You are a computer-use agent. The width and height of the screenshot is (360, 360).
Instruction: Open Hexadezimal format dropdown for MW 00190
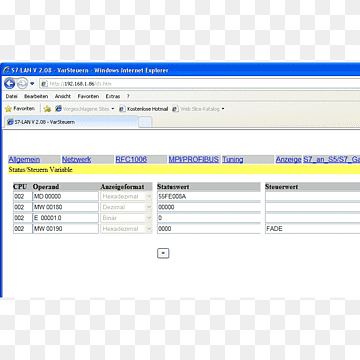(x=126, y=229)
